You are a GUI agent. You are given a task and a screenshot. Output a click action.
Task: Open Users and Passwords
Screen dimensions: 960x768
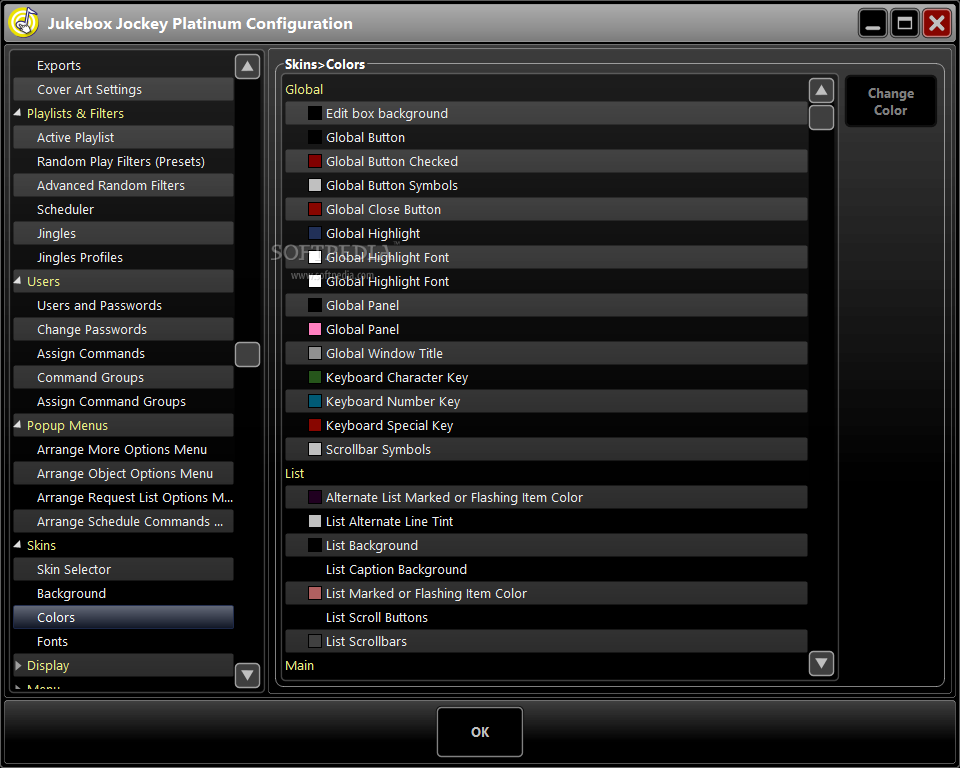(x=123, y=305)
